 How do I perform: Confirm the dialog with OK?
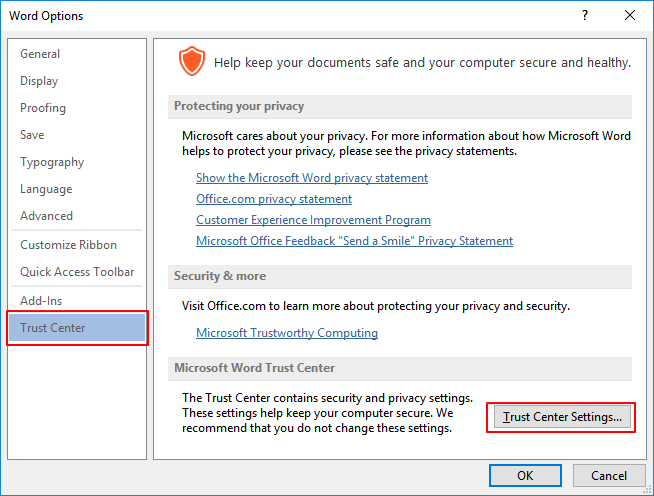point(525,475)
